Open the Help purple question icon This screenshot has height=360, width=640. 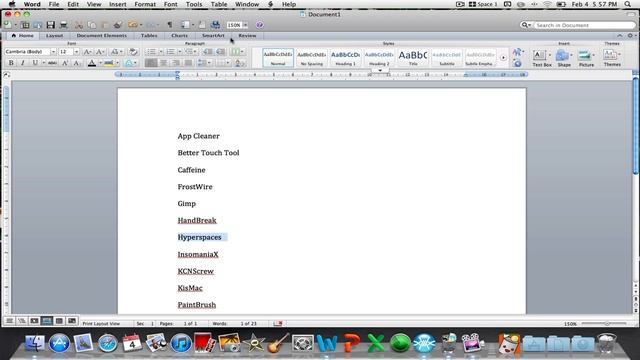click(260, 25)
